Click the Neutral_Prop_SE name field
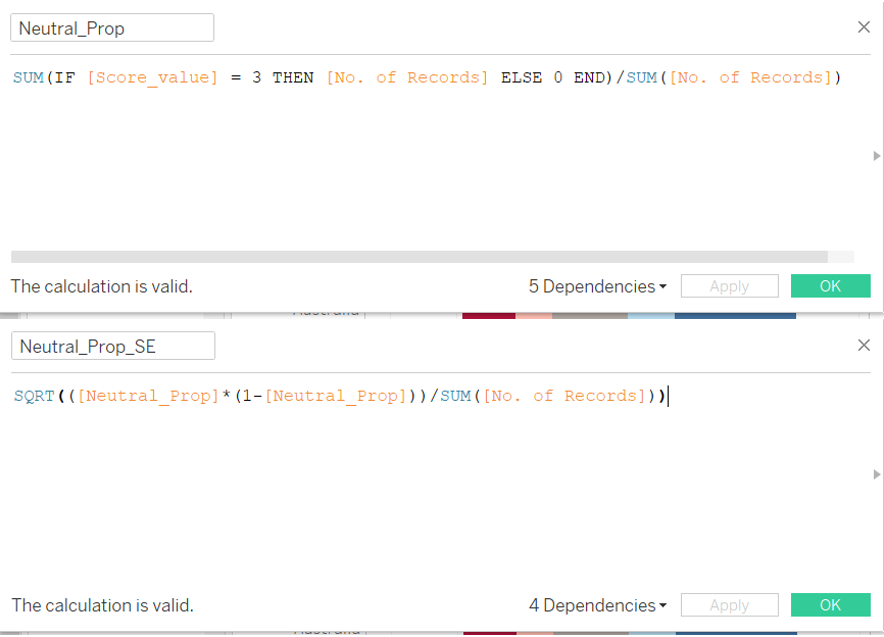Viewport: 884px width, 637px height. pyautogui.click(x=113, y=346)
